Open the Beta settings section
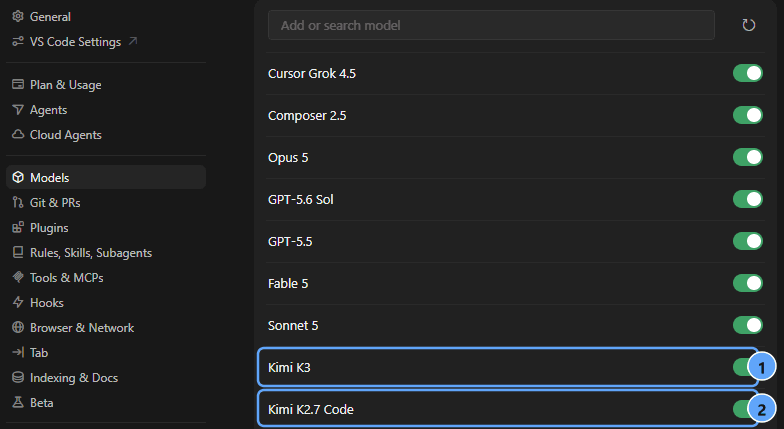The width and height of the screenshot is (784, 429). pos(106,402)
